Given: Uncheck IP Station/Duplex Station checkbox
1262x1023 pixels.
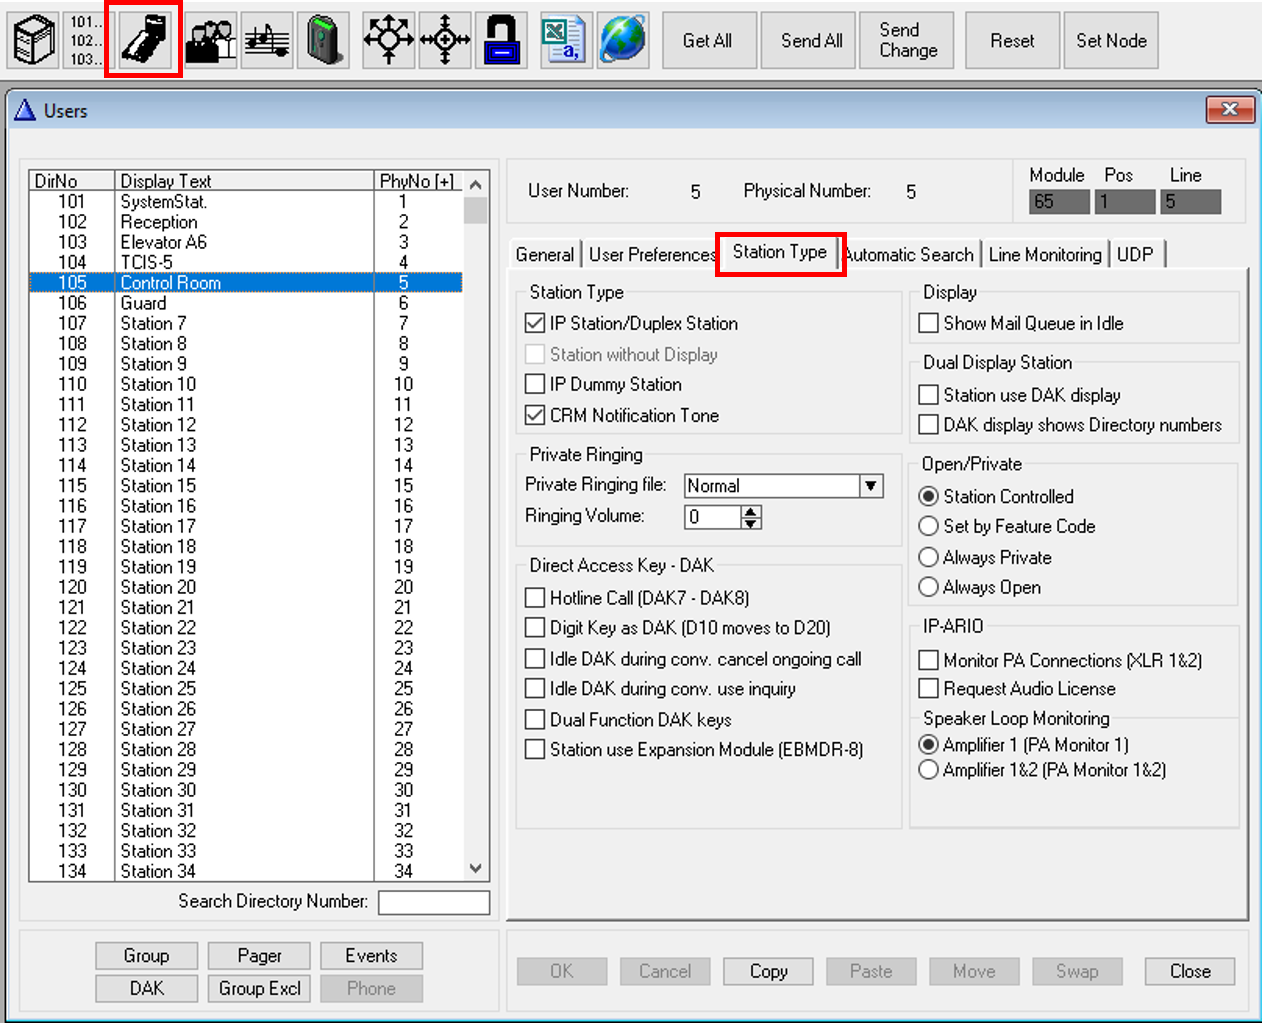Looking at the screenshot, I should (535, 324).
